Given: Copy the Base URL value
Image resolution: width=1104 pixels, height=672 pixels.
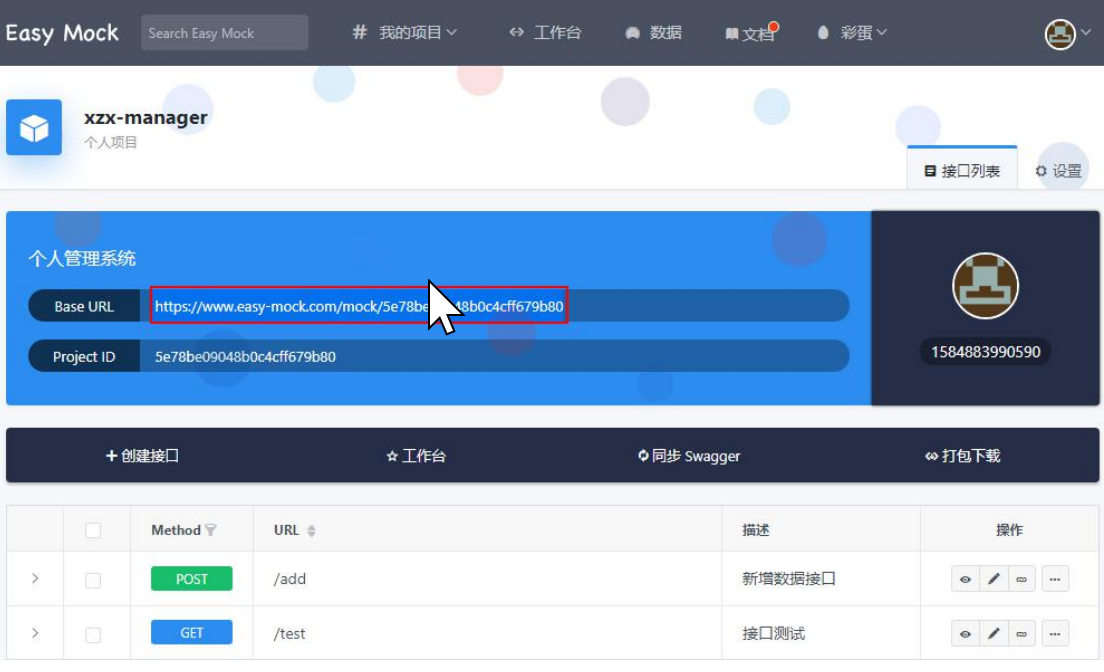Looking at the screenshot, I should [x=359, y=306].
